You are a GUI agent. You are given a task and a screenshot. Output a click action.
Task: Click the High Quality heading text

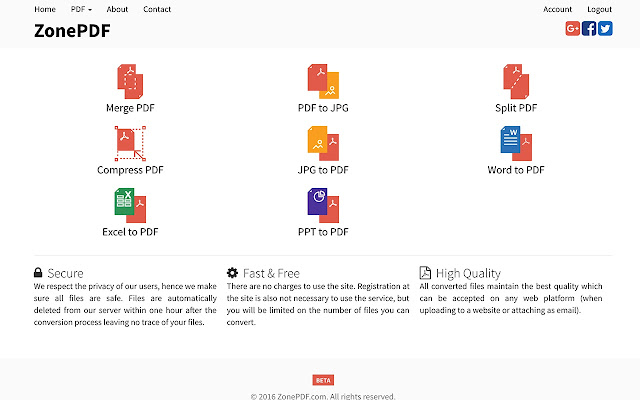click(468, 273)
